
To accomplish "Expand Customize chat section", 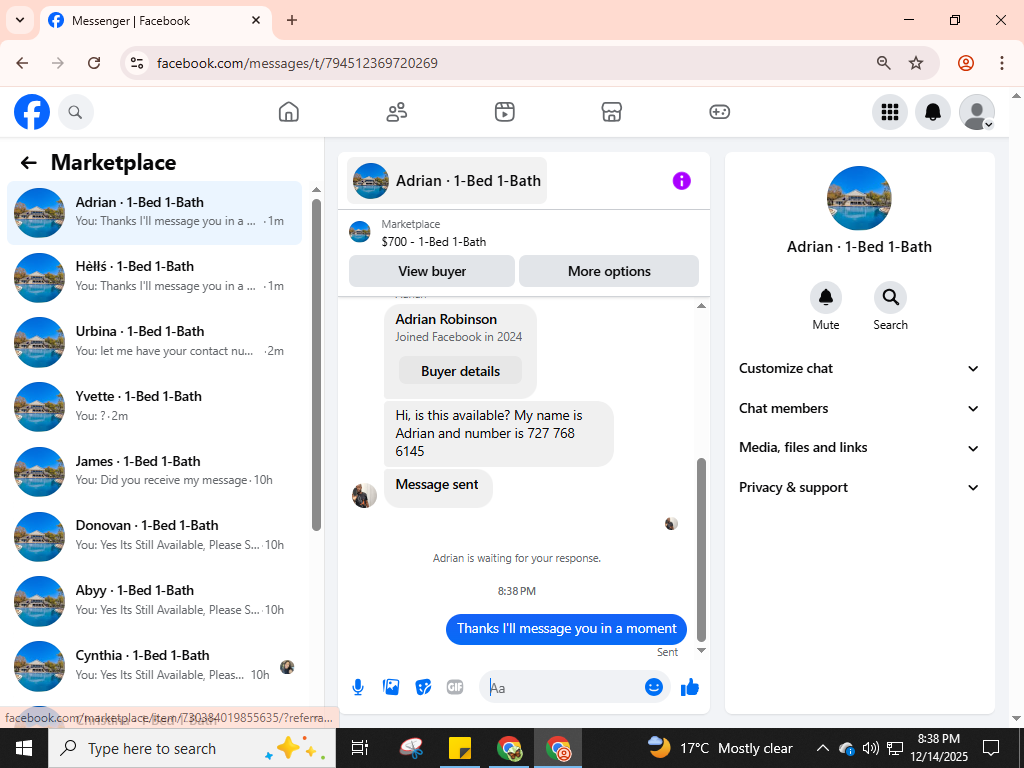I will click(x=859, y=368).
